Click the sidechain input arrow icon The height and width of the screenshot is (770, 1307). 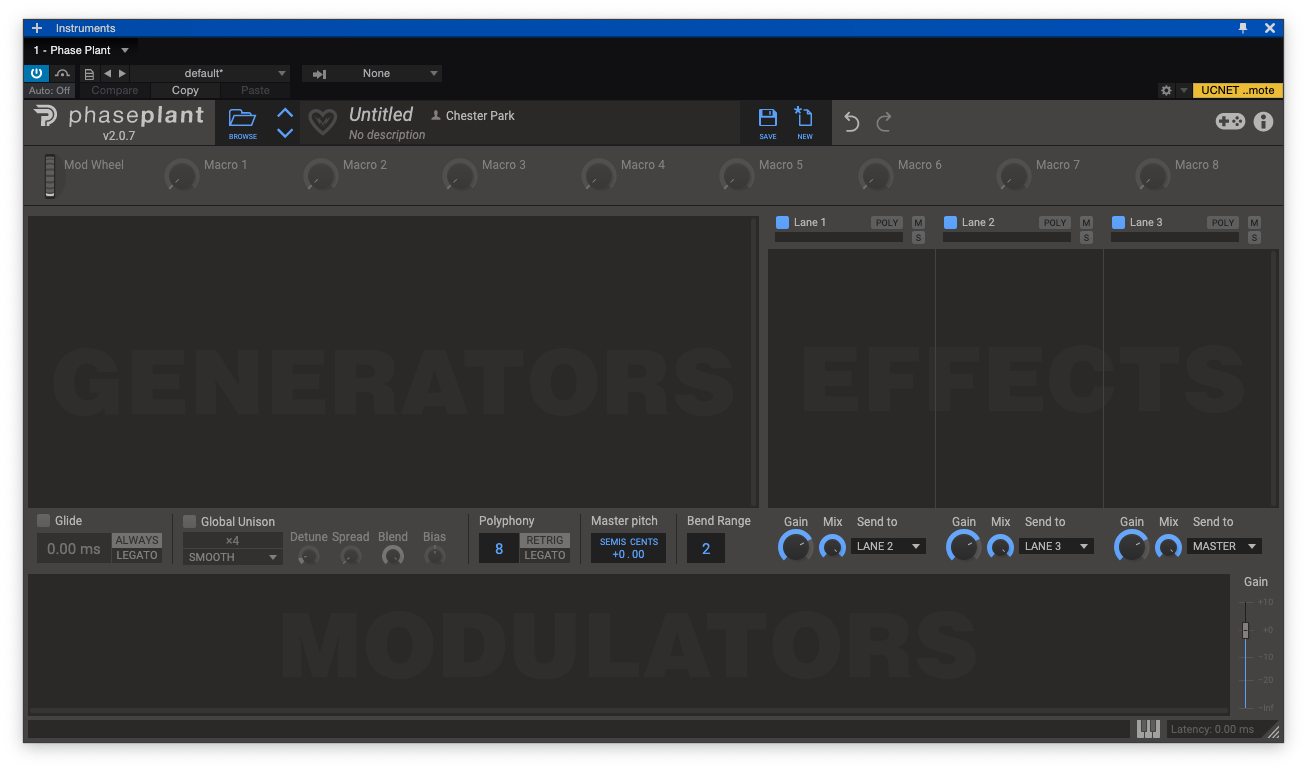pos(320,74)
